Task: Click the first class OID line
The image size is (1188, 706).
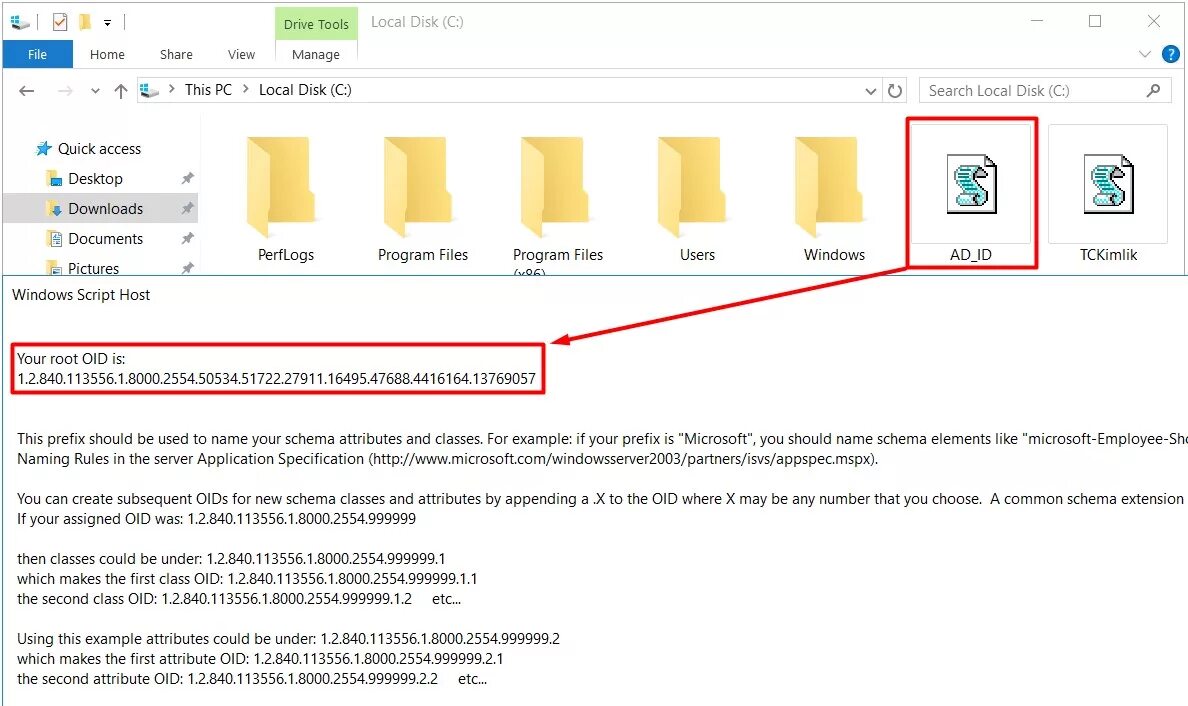Action: tap(247, 579)
